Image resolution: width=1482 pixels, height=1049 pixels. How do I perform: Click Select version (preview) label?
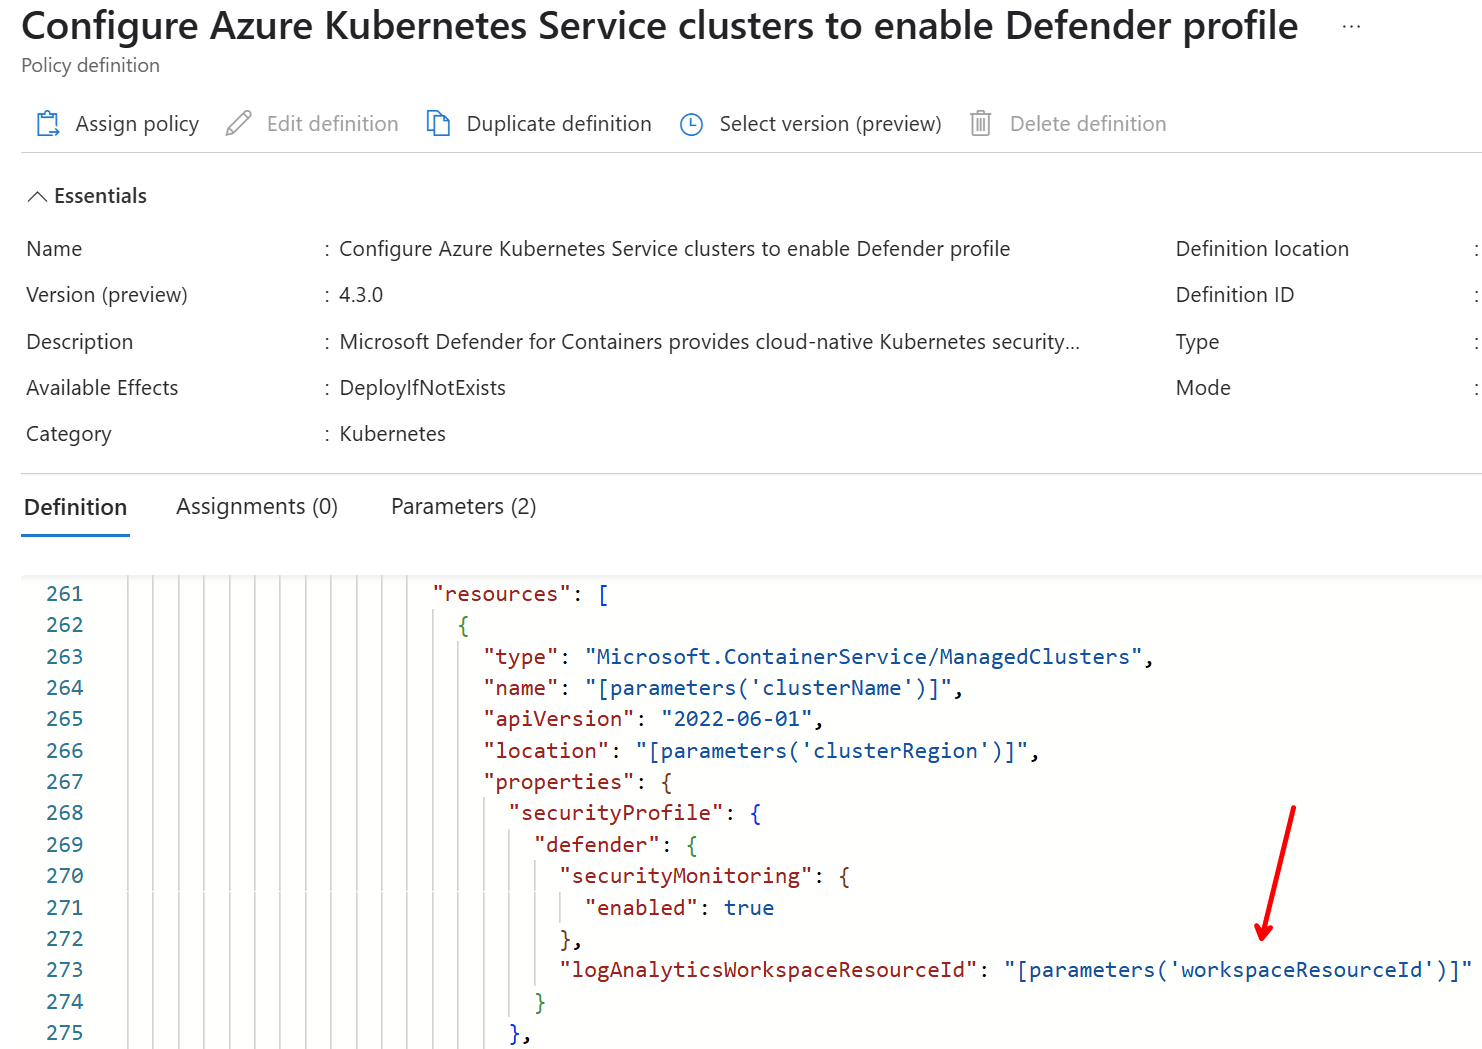click(x=830, y=124)
